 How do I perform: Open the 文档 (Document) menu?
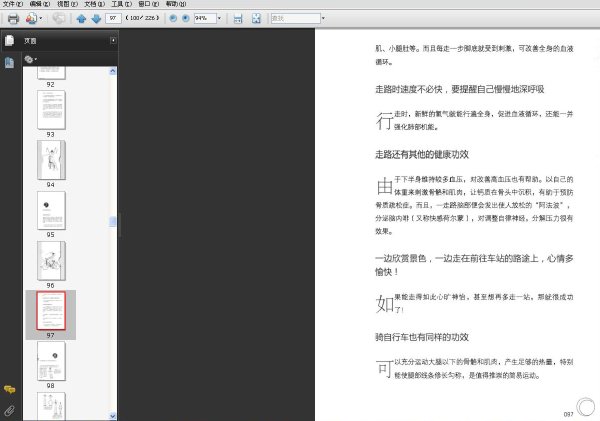pos(95,4)
